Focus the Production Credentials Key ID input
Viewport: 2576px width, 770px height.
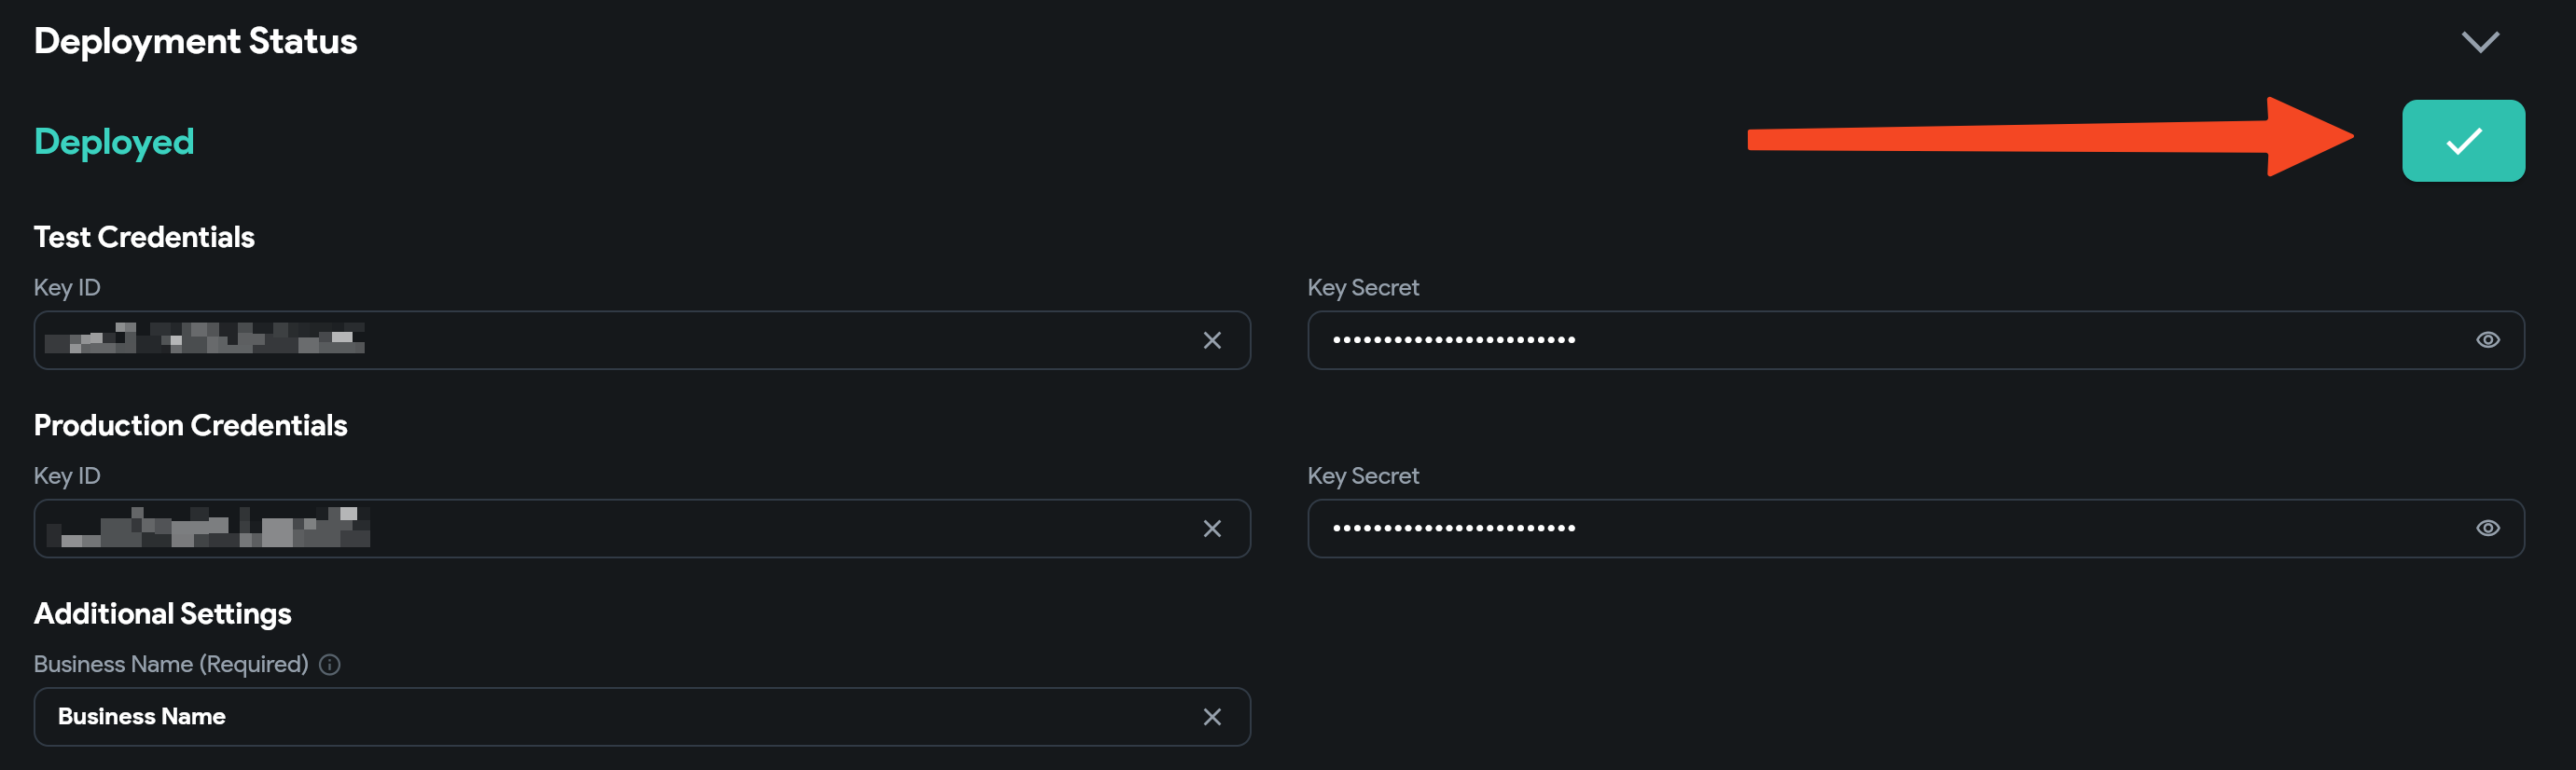(x=642, y=528)
